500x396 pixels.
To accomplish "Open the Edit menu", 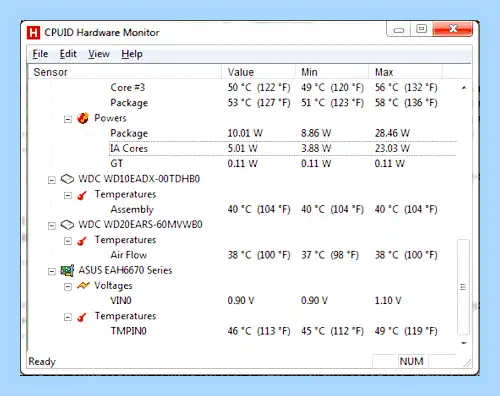I will click(68, 54).
